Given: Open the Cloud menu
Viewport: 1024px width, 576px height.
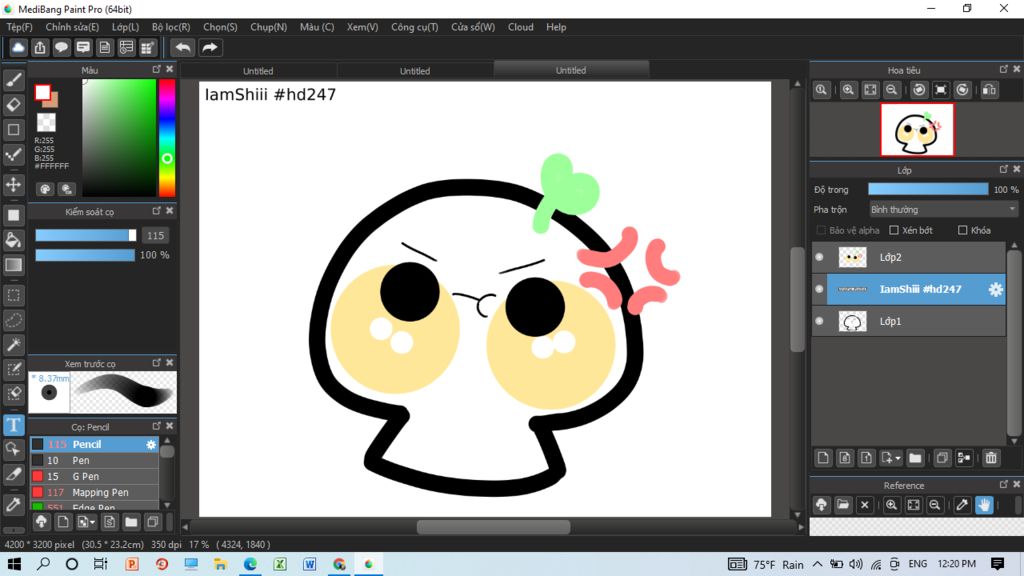Looking at the screenshot, I should [x=520, y=27].
